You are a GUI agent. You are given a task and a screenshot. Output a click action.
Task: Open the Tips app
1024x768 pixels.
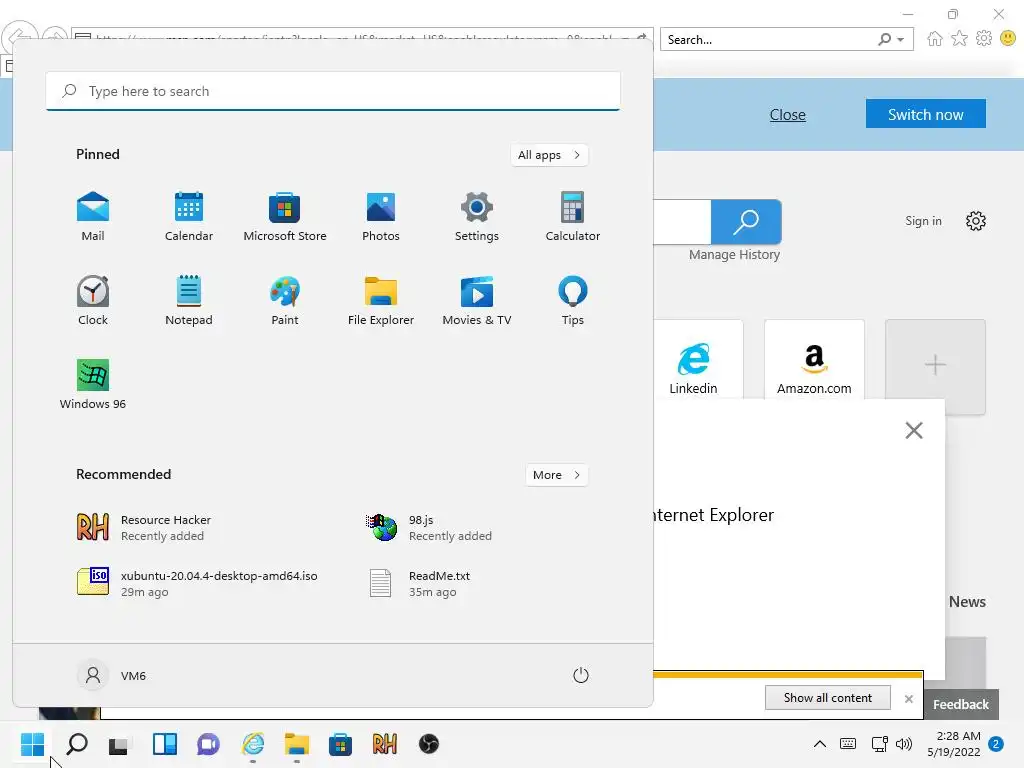click(573, 300)
